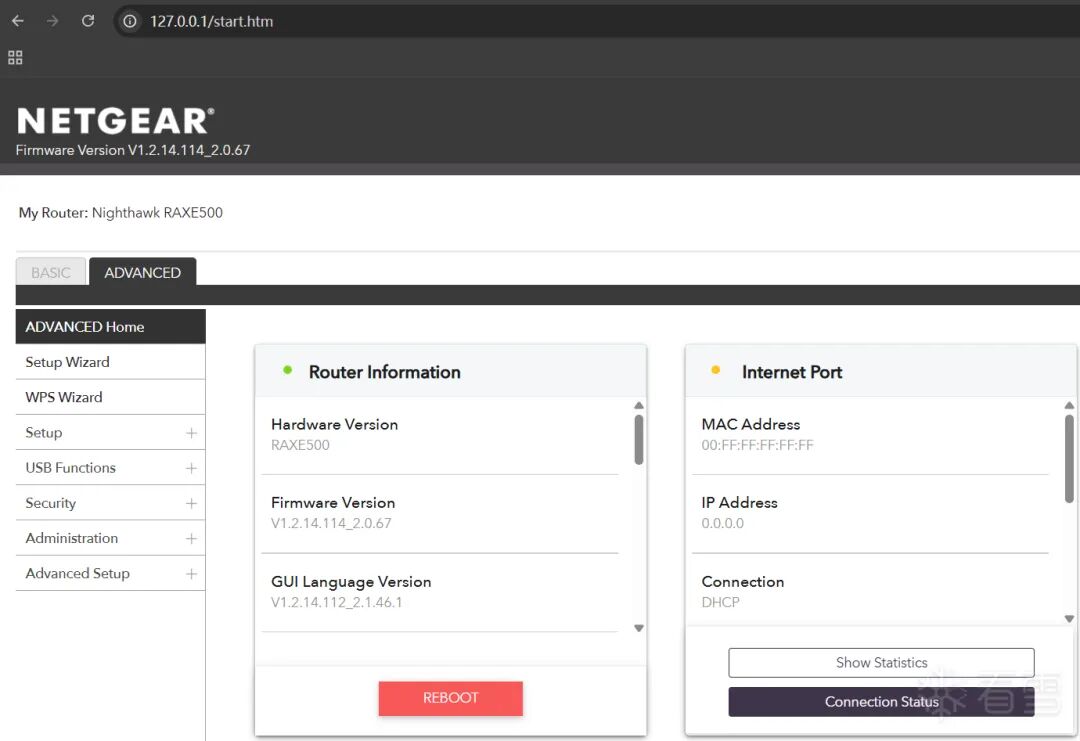This screenshot has width=1080, height=741.
Task: Click GUI Language Version label
Action: (351, 582)
